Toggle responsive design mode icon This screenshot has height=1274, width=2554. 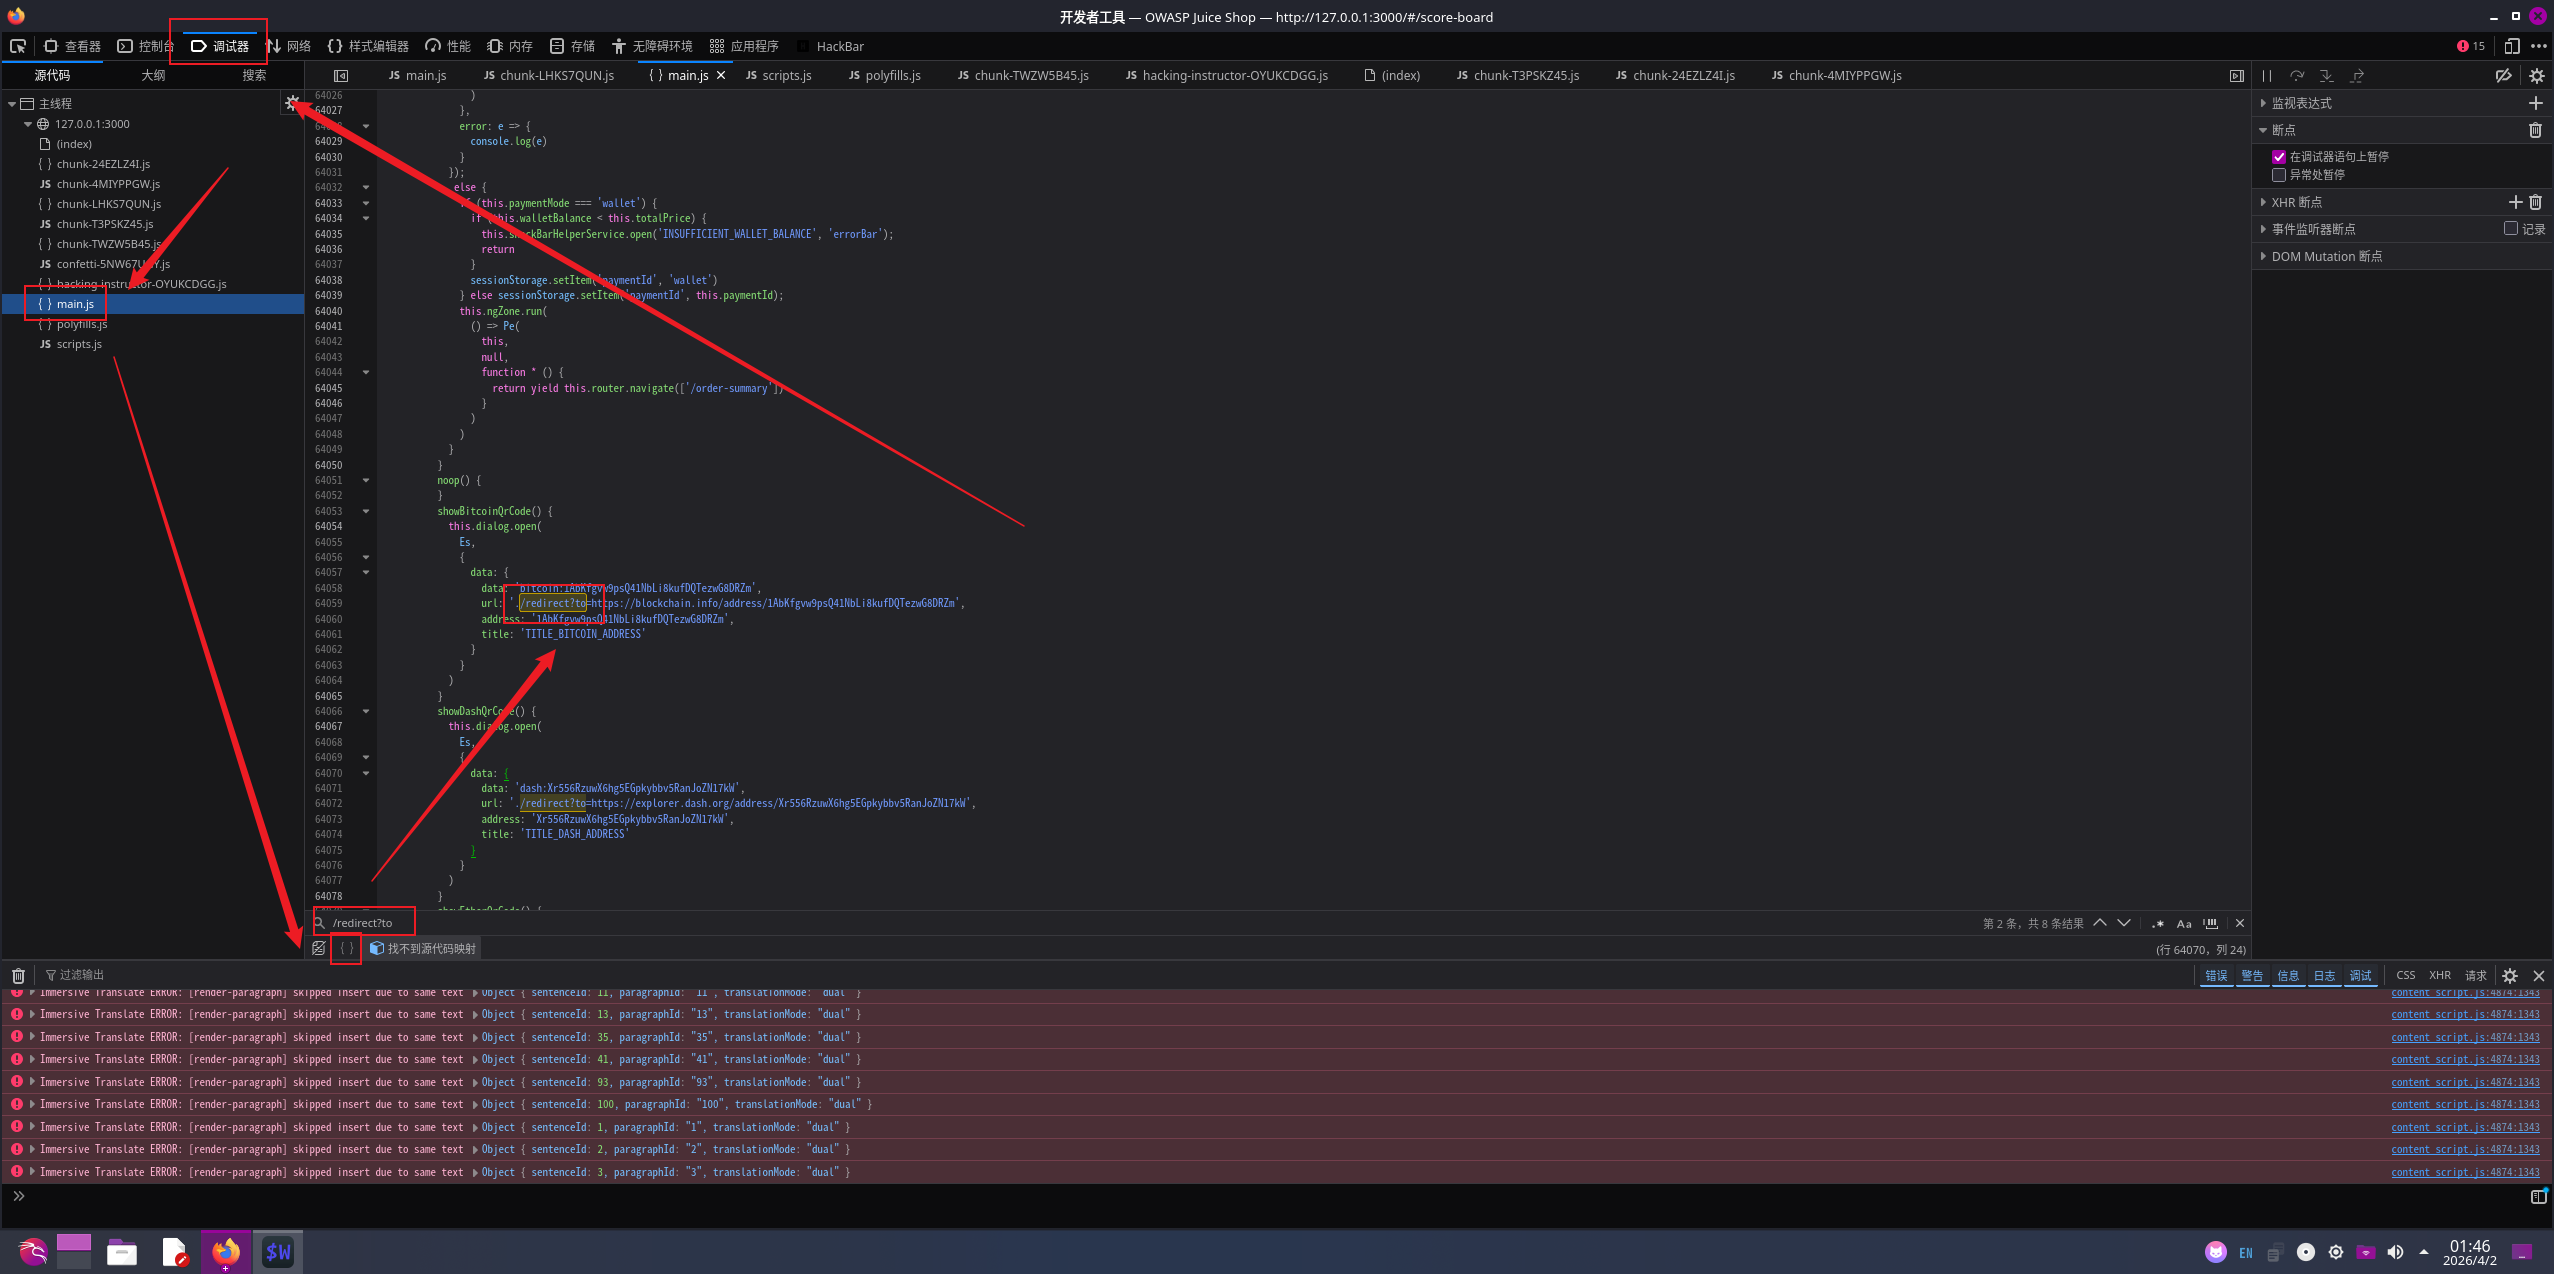(x=2511, y=46)
